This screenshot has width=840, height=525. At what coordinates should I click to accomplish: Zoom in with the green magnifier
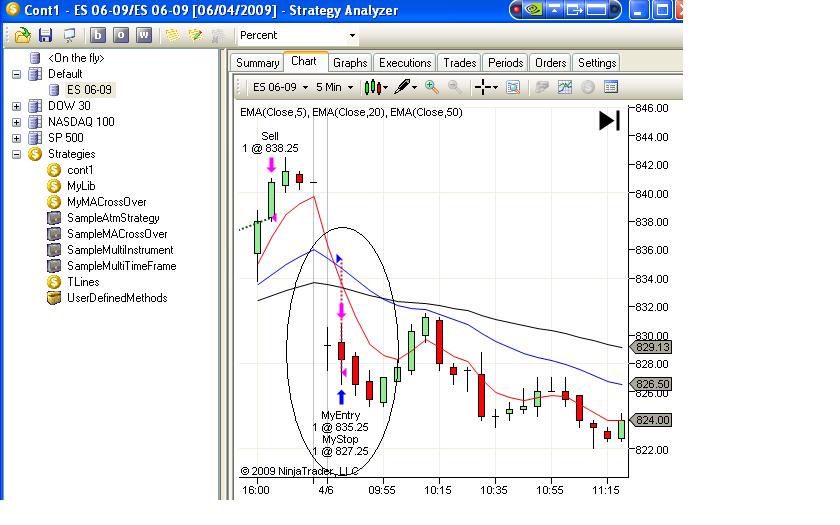[x=432, y=87]
